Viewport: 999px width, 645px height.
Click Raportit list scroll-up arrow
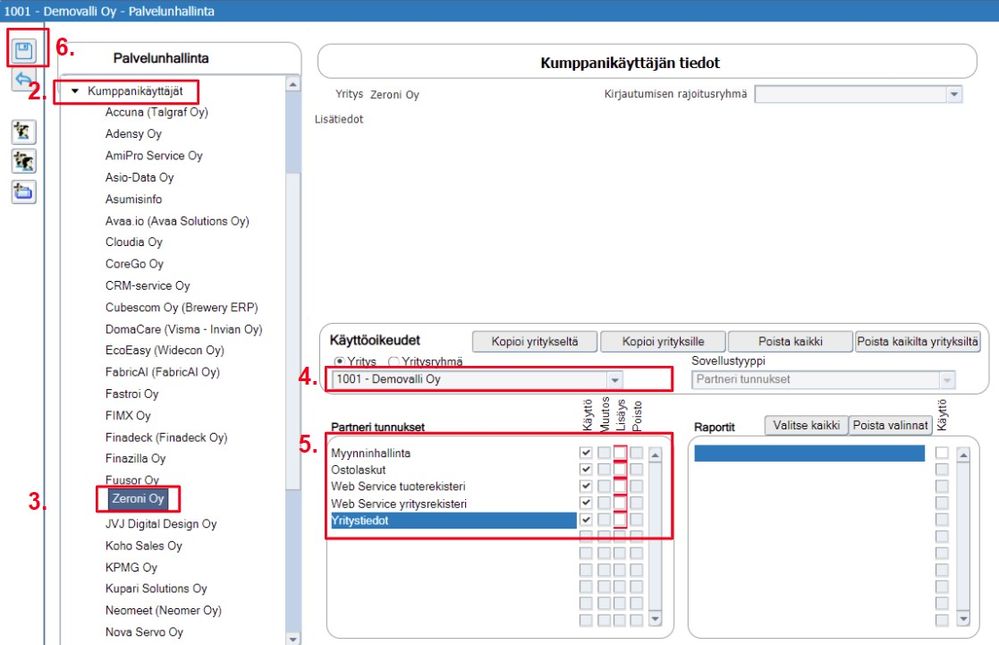[x=963, y=455]
